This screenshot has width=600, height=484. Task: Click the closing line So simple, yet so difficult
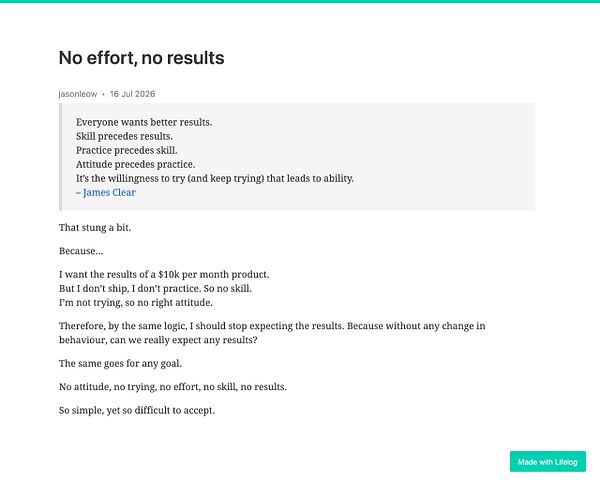coord(137,410)
